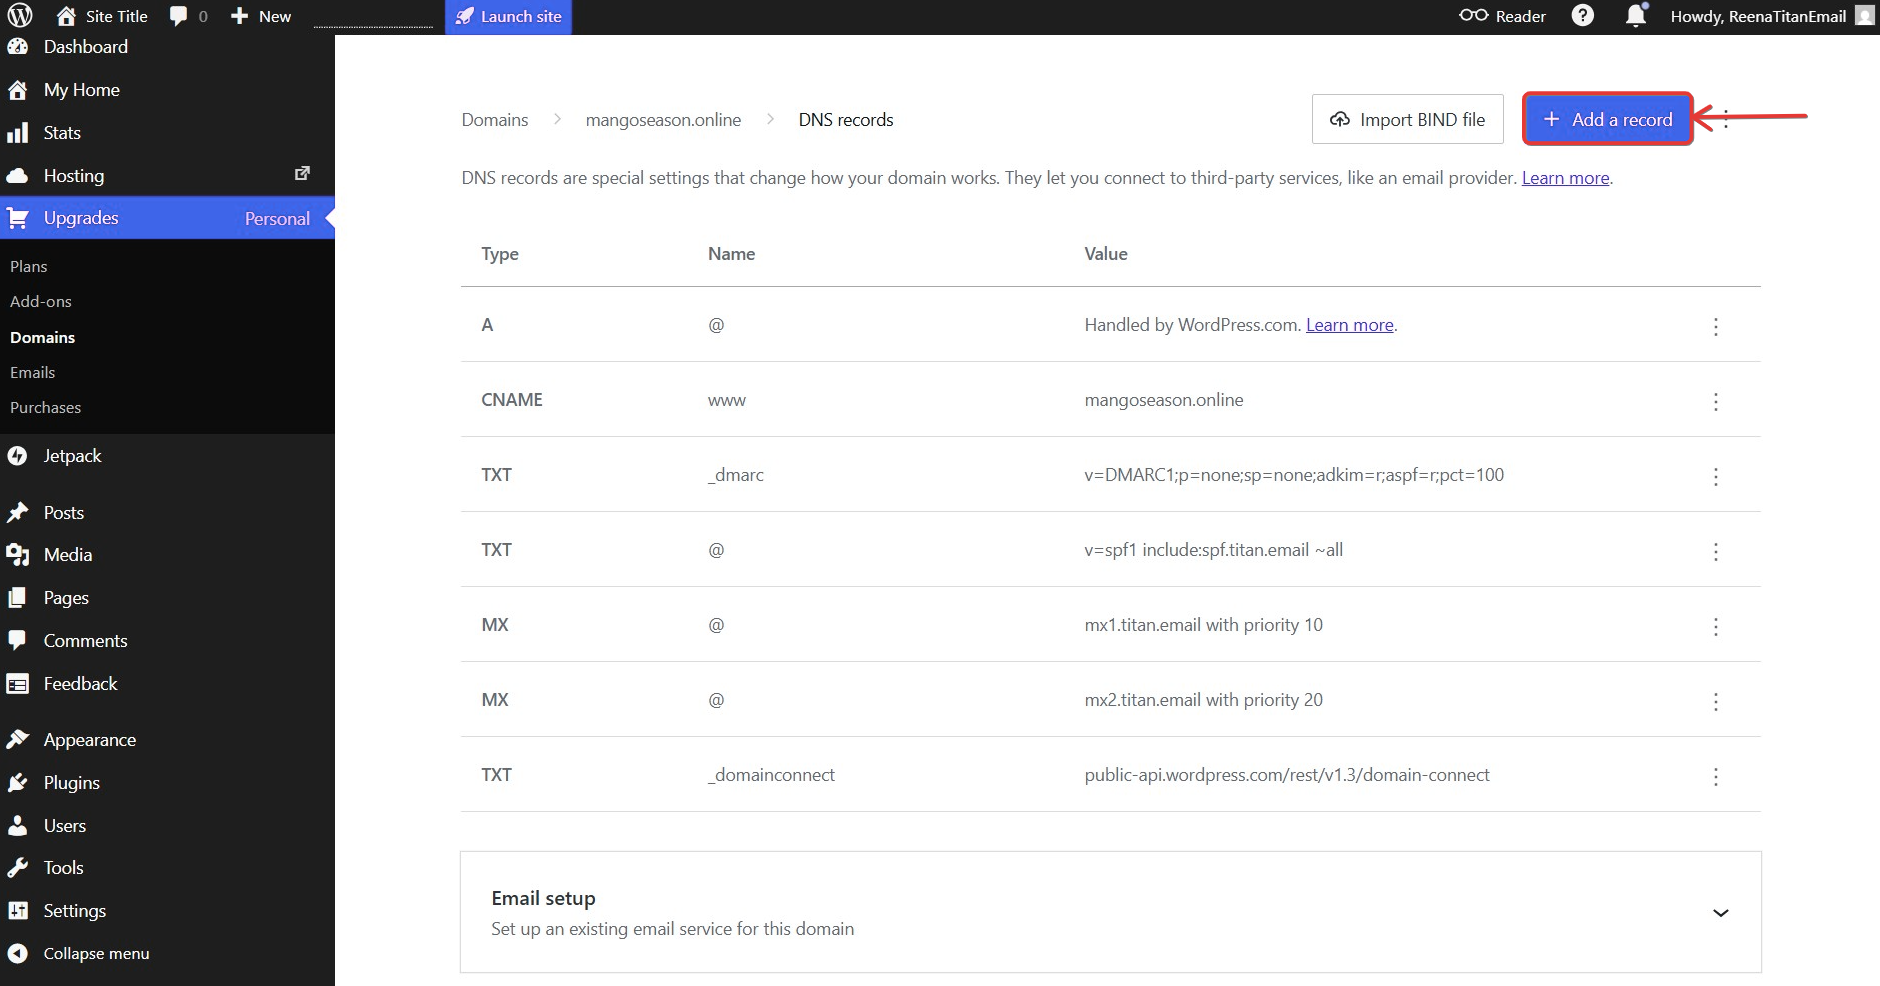Click the CNAME record type cell
Image resolution: width=1880 pixels, height=986 pixels.
(512, 400)
